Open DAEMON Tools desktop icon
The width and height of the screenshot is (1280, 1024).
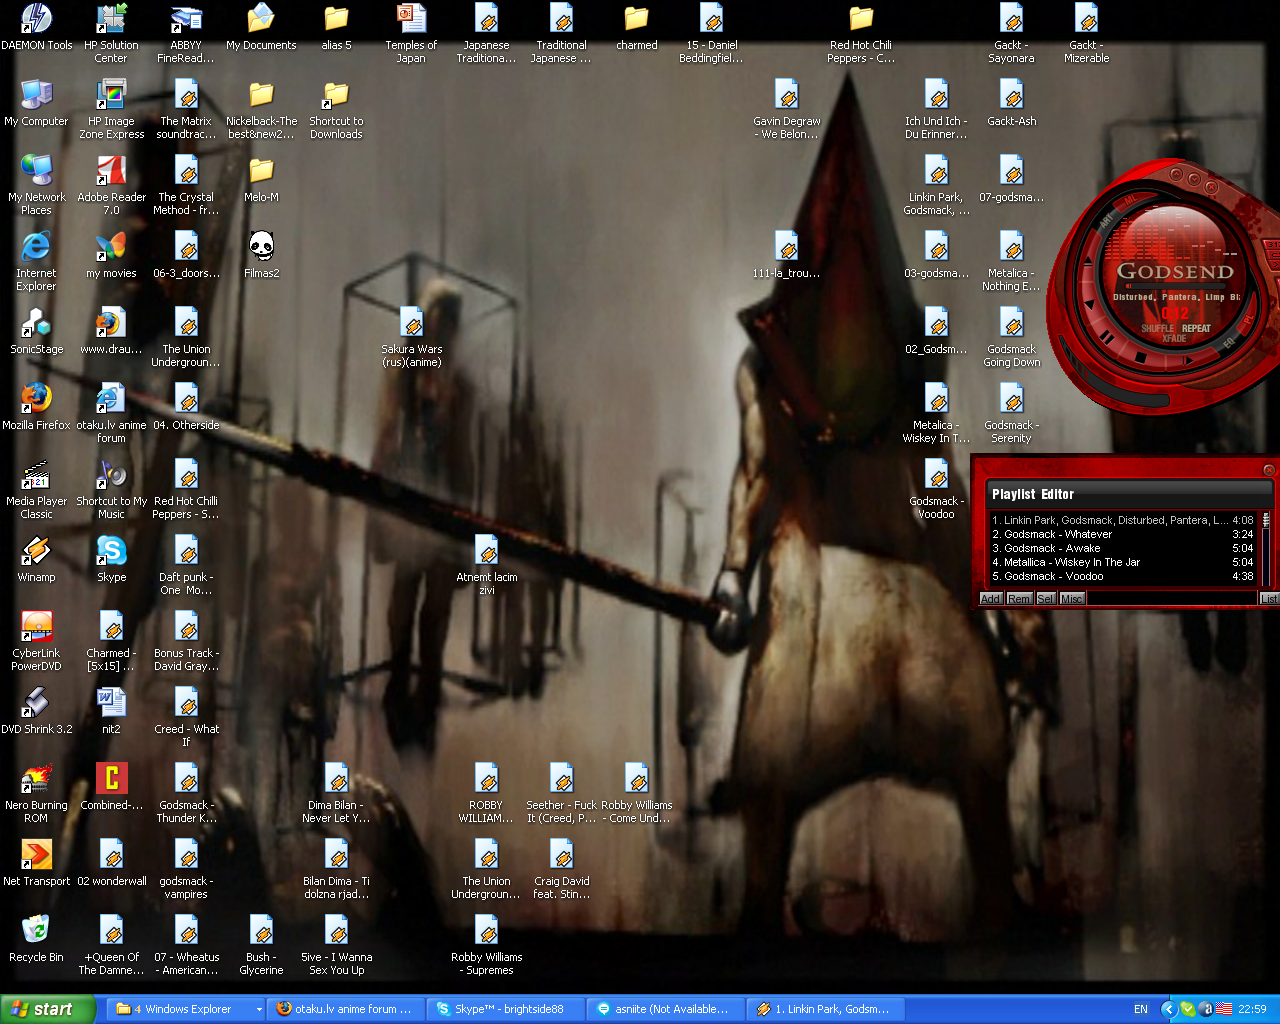(x=36, y=27)
